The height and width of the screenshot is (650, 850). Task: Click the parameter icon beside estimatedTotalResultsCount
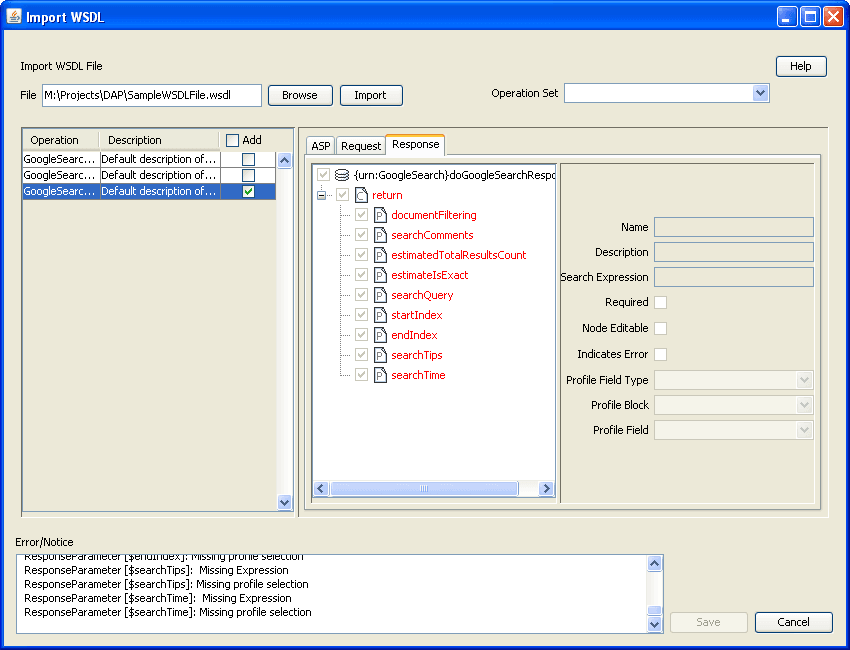381,255
